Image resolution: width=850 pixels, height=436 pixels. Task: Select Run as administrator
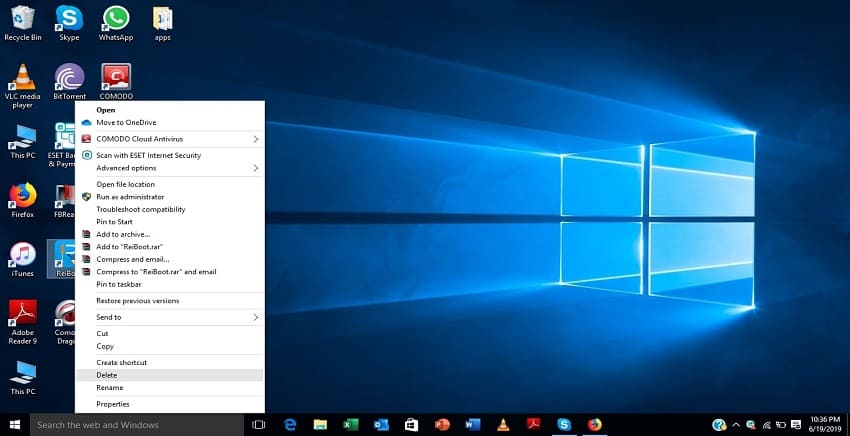[x=170, y=197]
